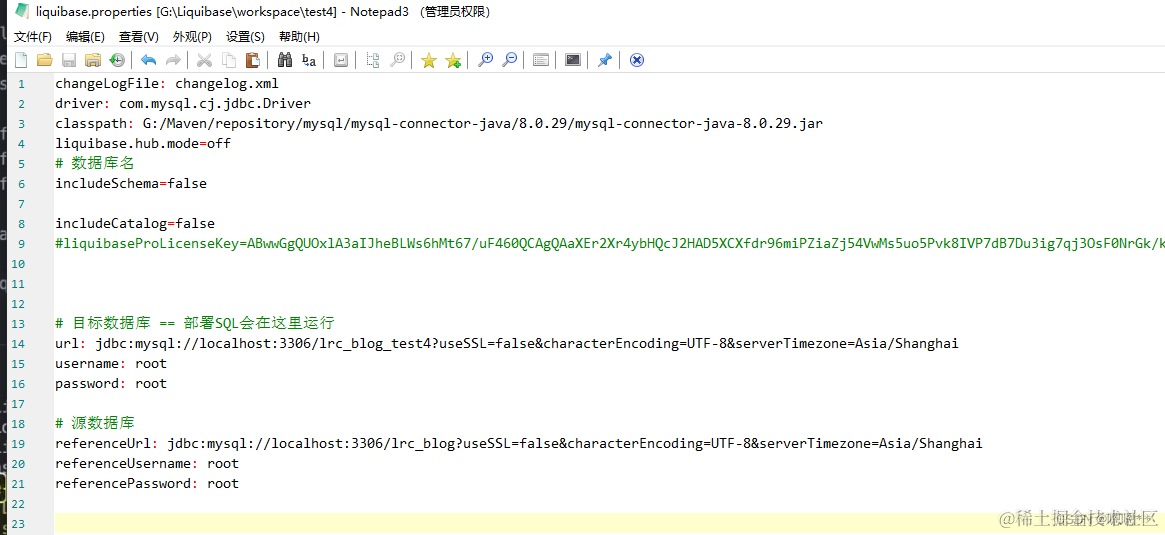1165x535 pixels.
Task: Click the classpath line with mysql-connector-java-8.0.29.jar
Action: tap(438, 123)
